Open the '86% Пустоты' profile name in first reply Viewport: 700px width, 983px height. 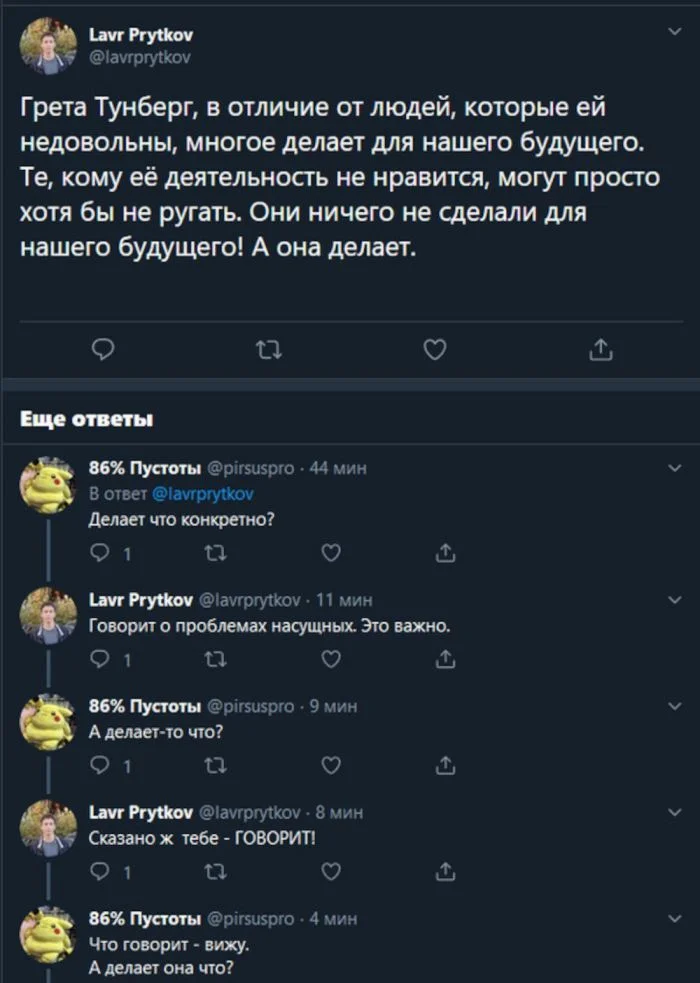click(144, 467)
